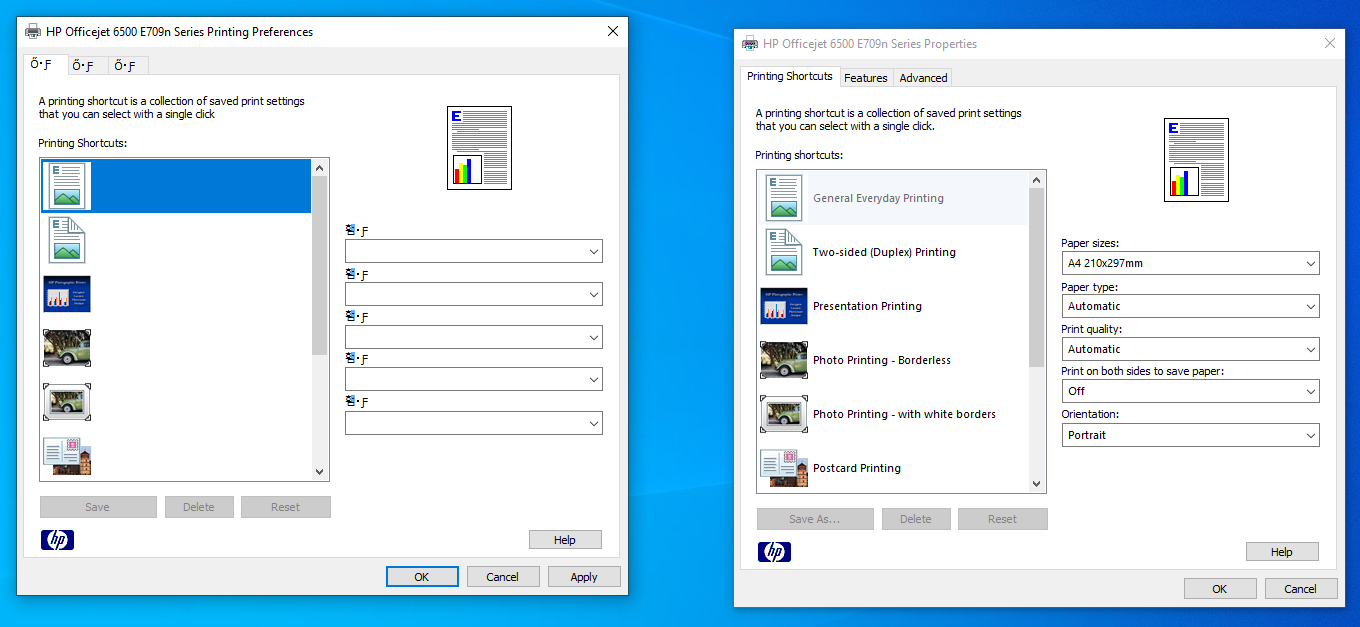Viewport: 1360px width, 627px height.
Task: Select the duplex page icon in Printing Preferences list
Action: (x=67, y=240)
